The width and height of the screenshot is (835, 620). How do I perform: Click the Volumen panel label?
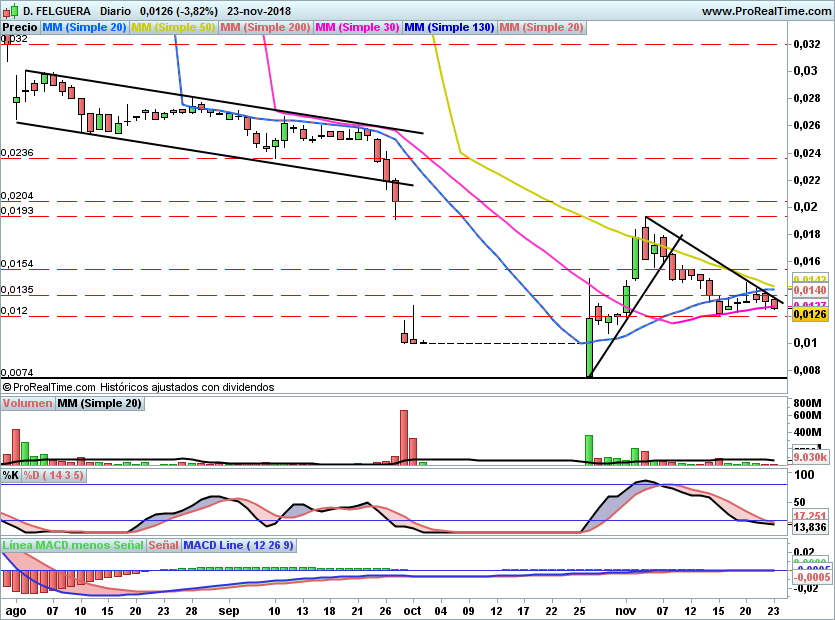point(27,404)
